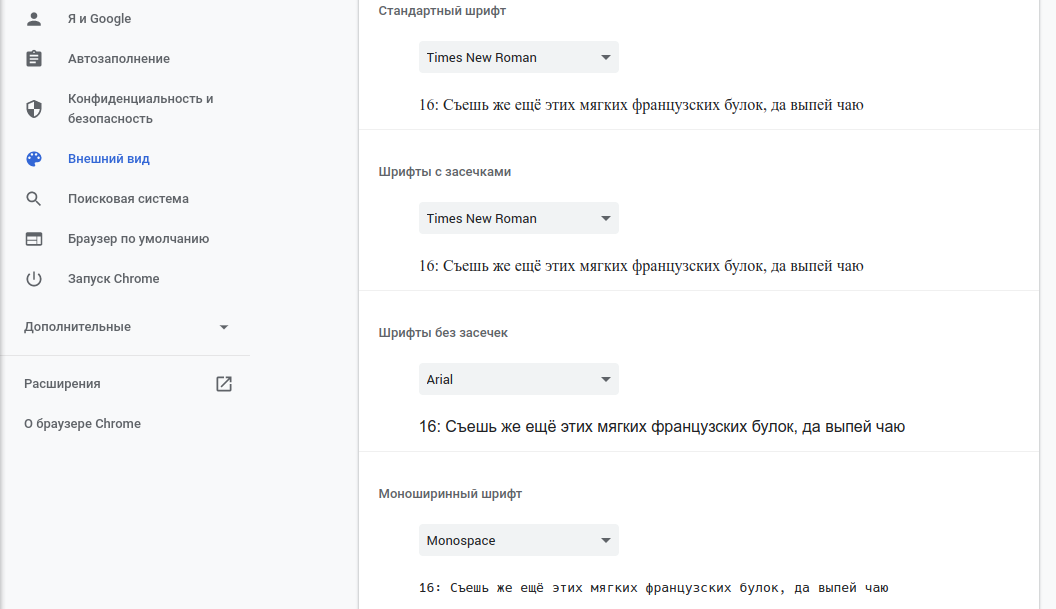Screen dimensions: 1056x609
Task: Click the arrow of the Arial selector
Action: tap(605, 379)
